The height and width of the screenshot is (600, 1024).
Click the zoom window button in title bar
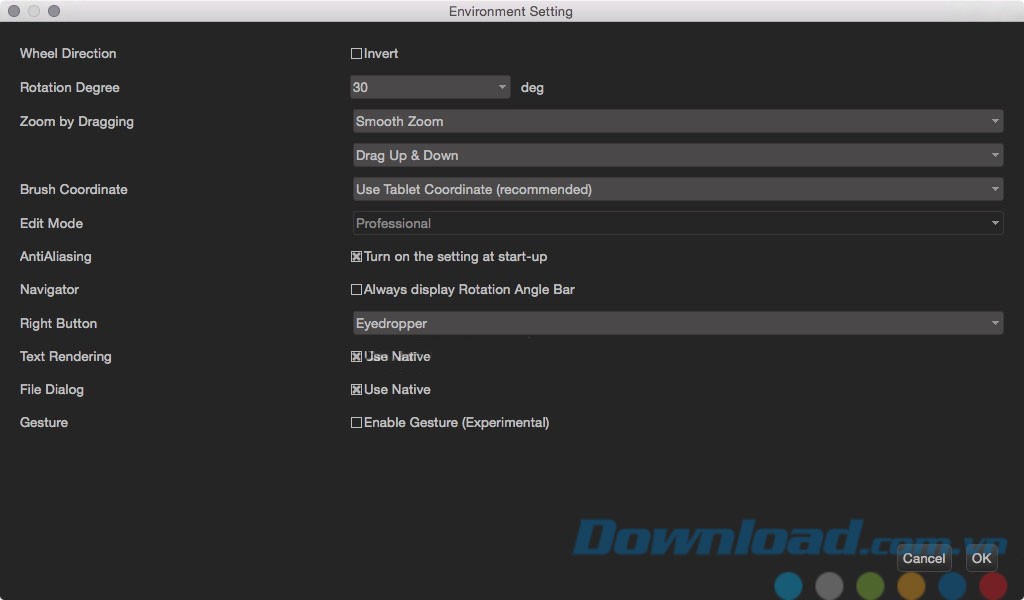54,11
